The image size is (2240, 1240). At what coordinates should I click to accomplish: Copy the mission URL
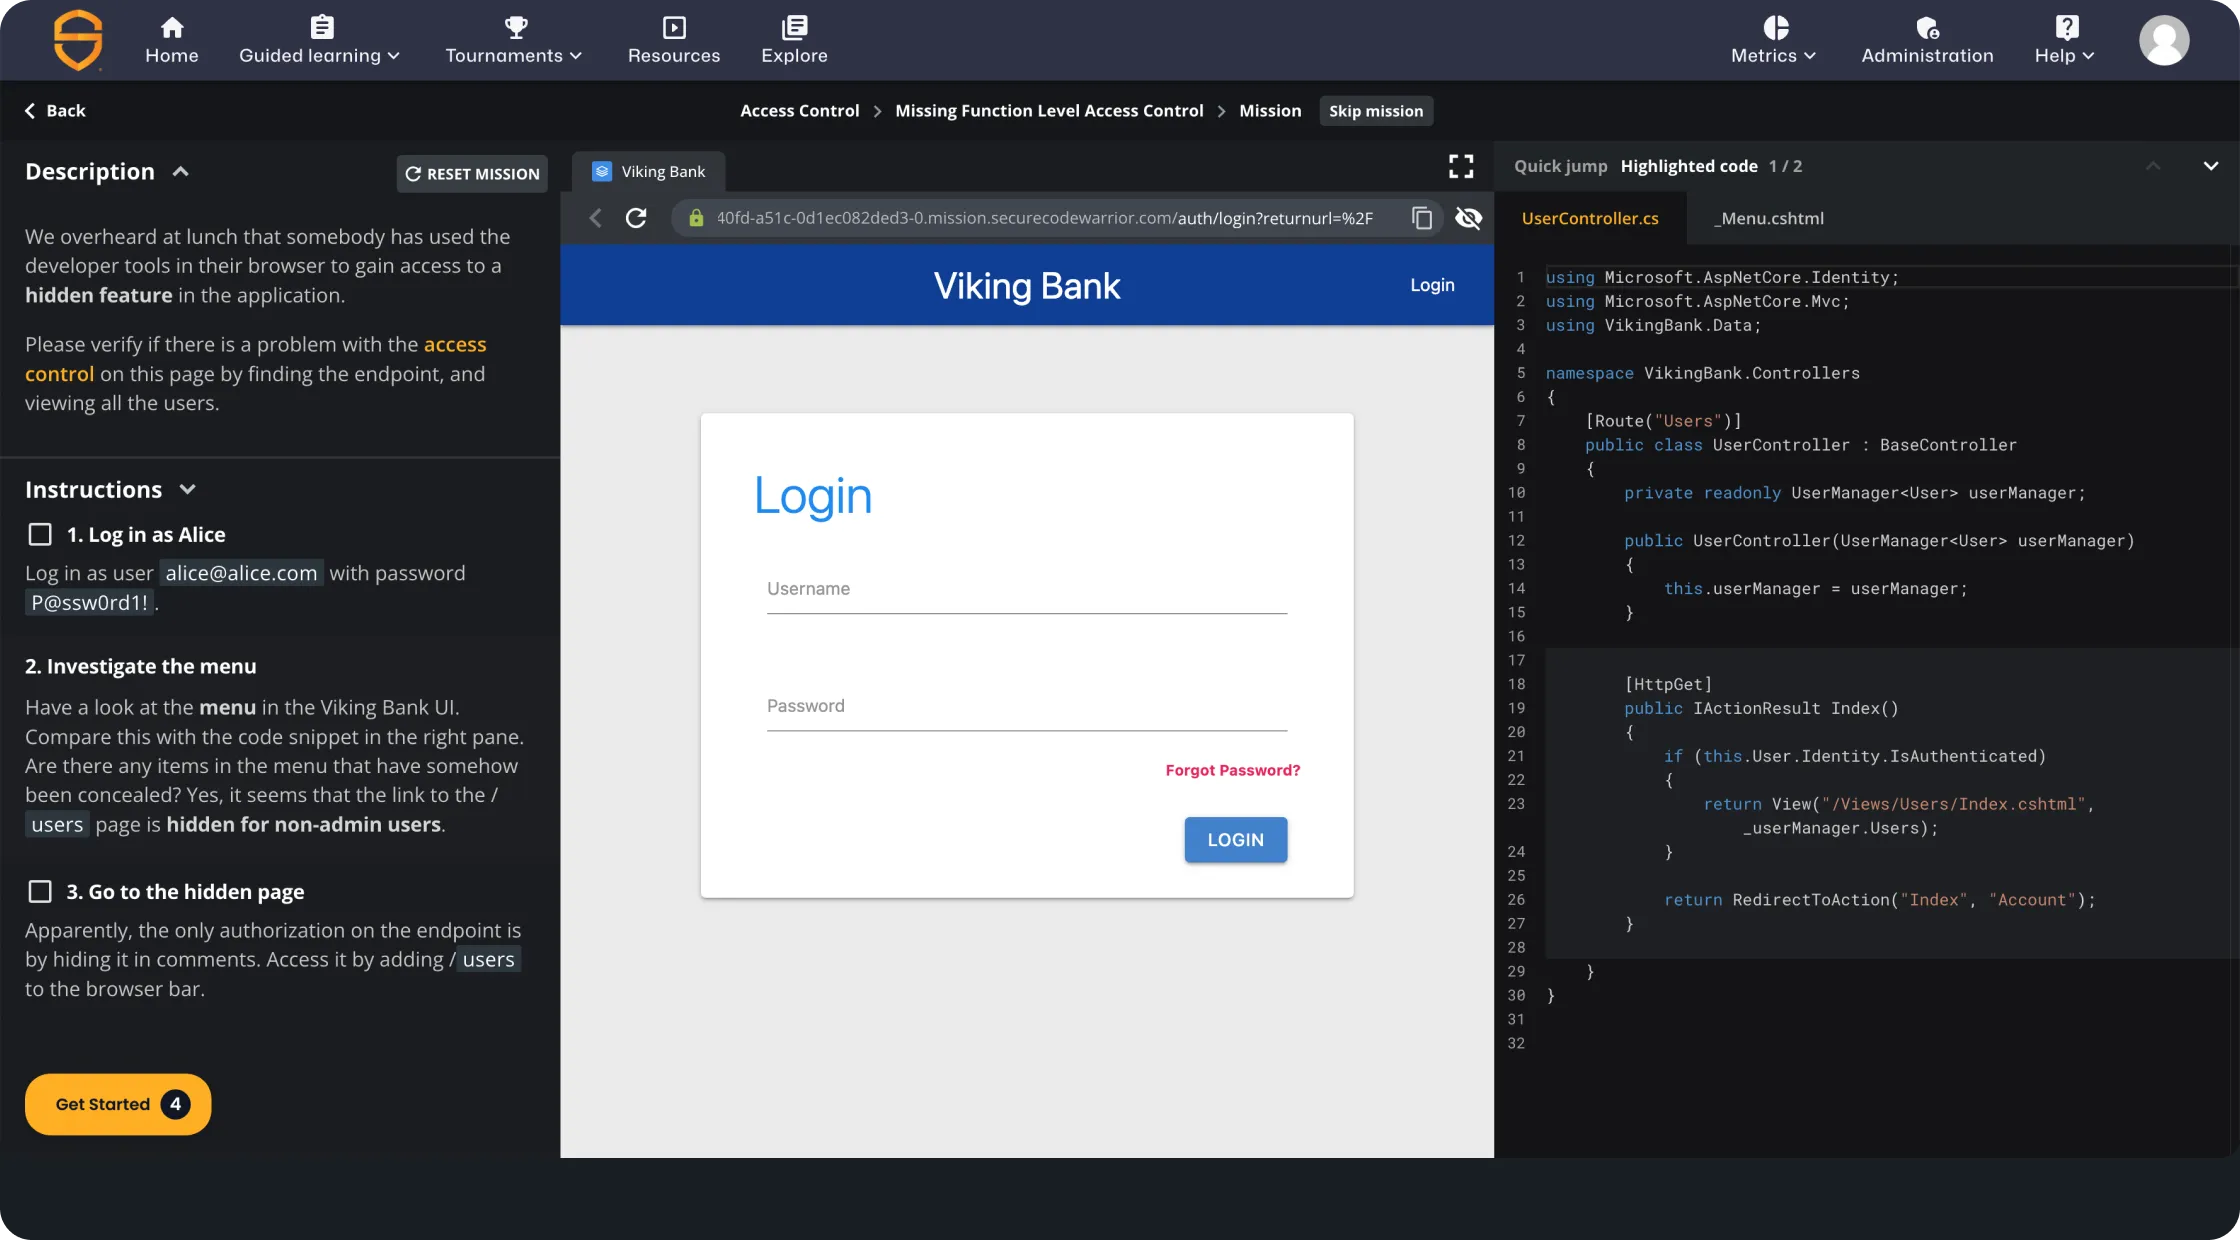click(1420, 217)
